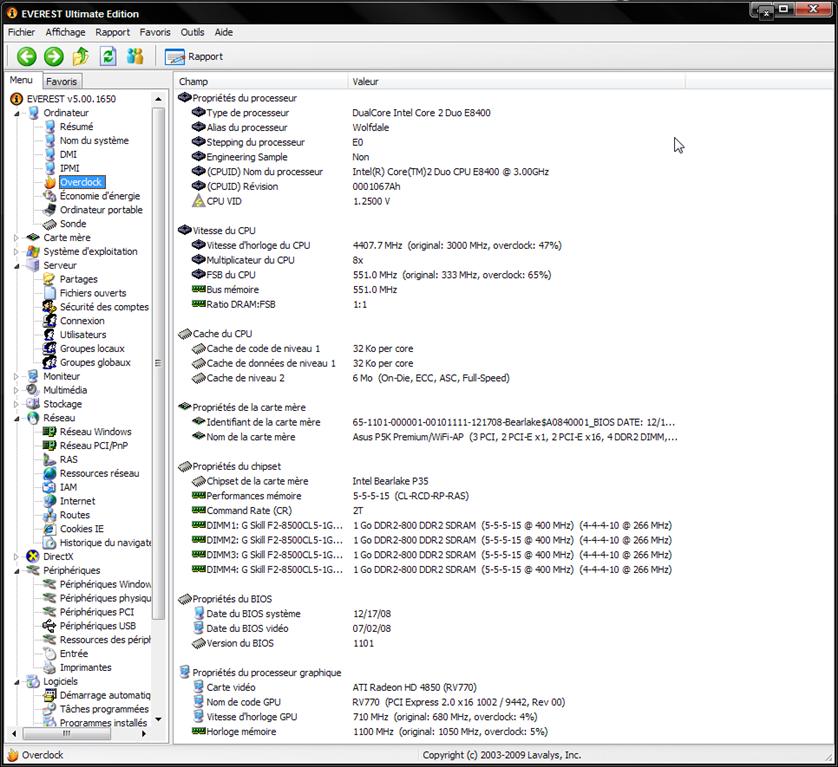Select the Ordinateur portable laptop icon
The image size is (838, 767).
tap(50, 210)
